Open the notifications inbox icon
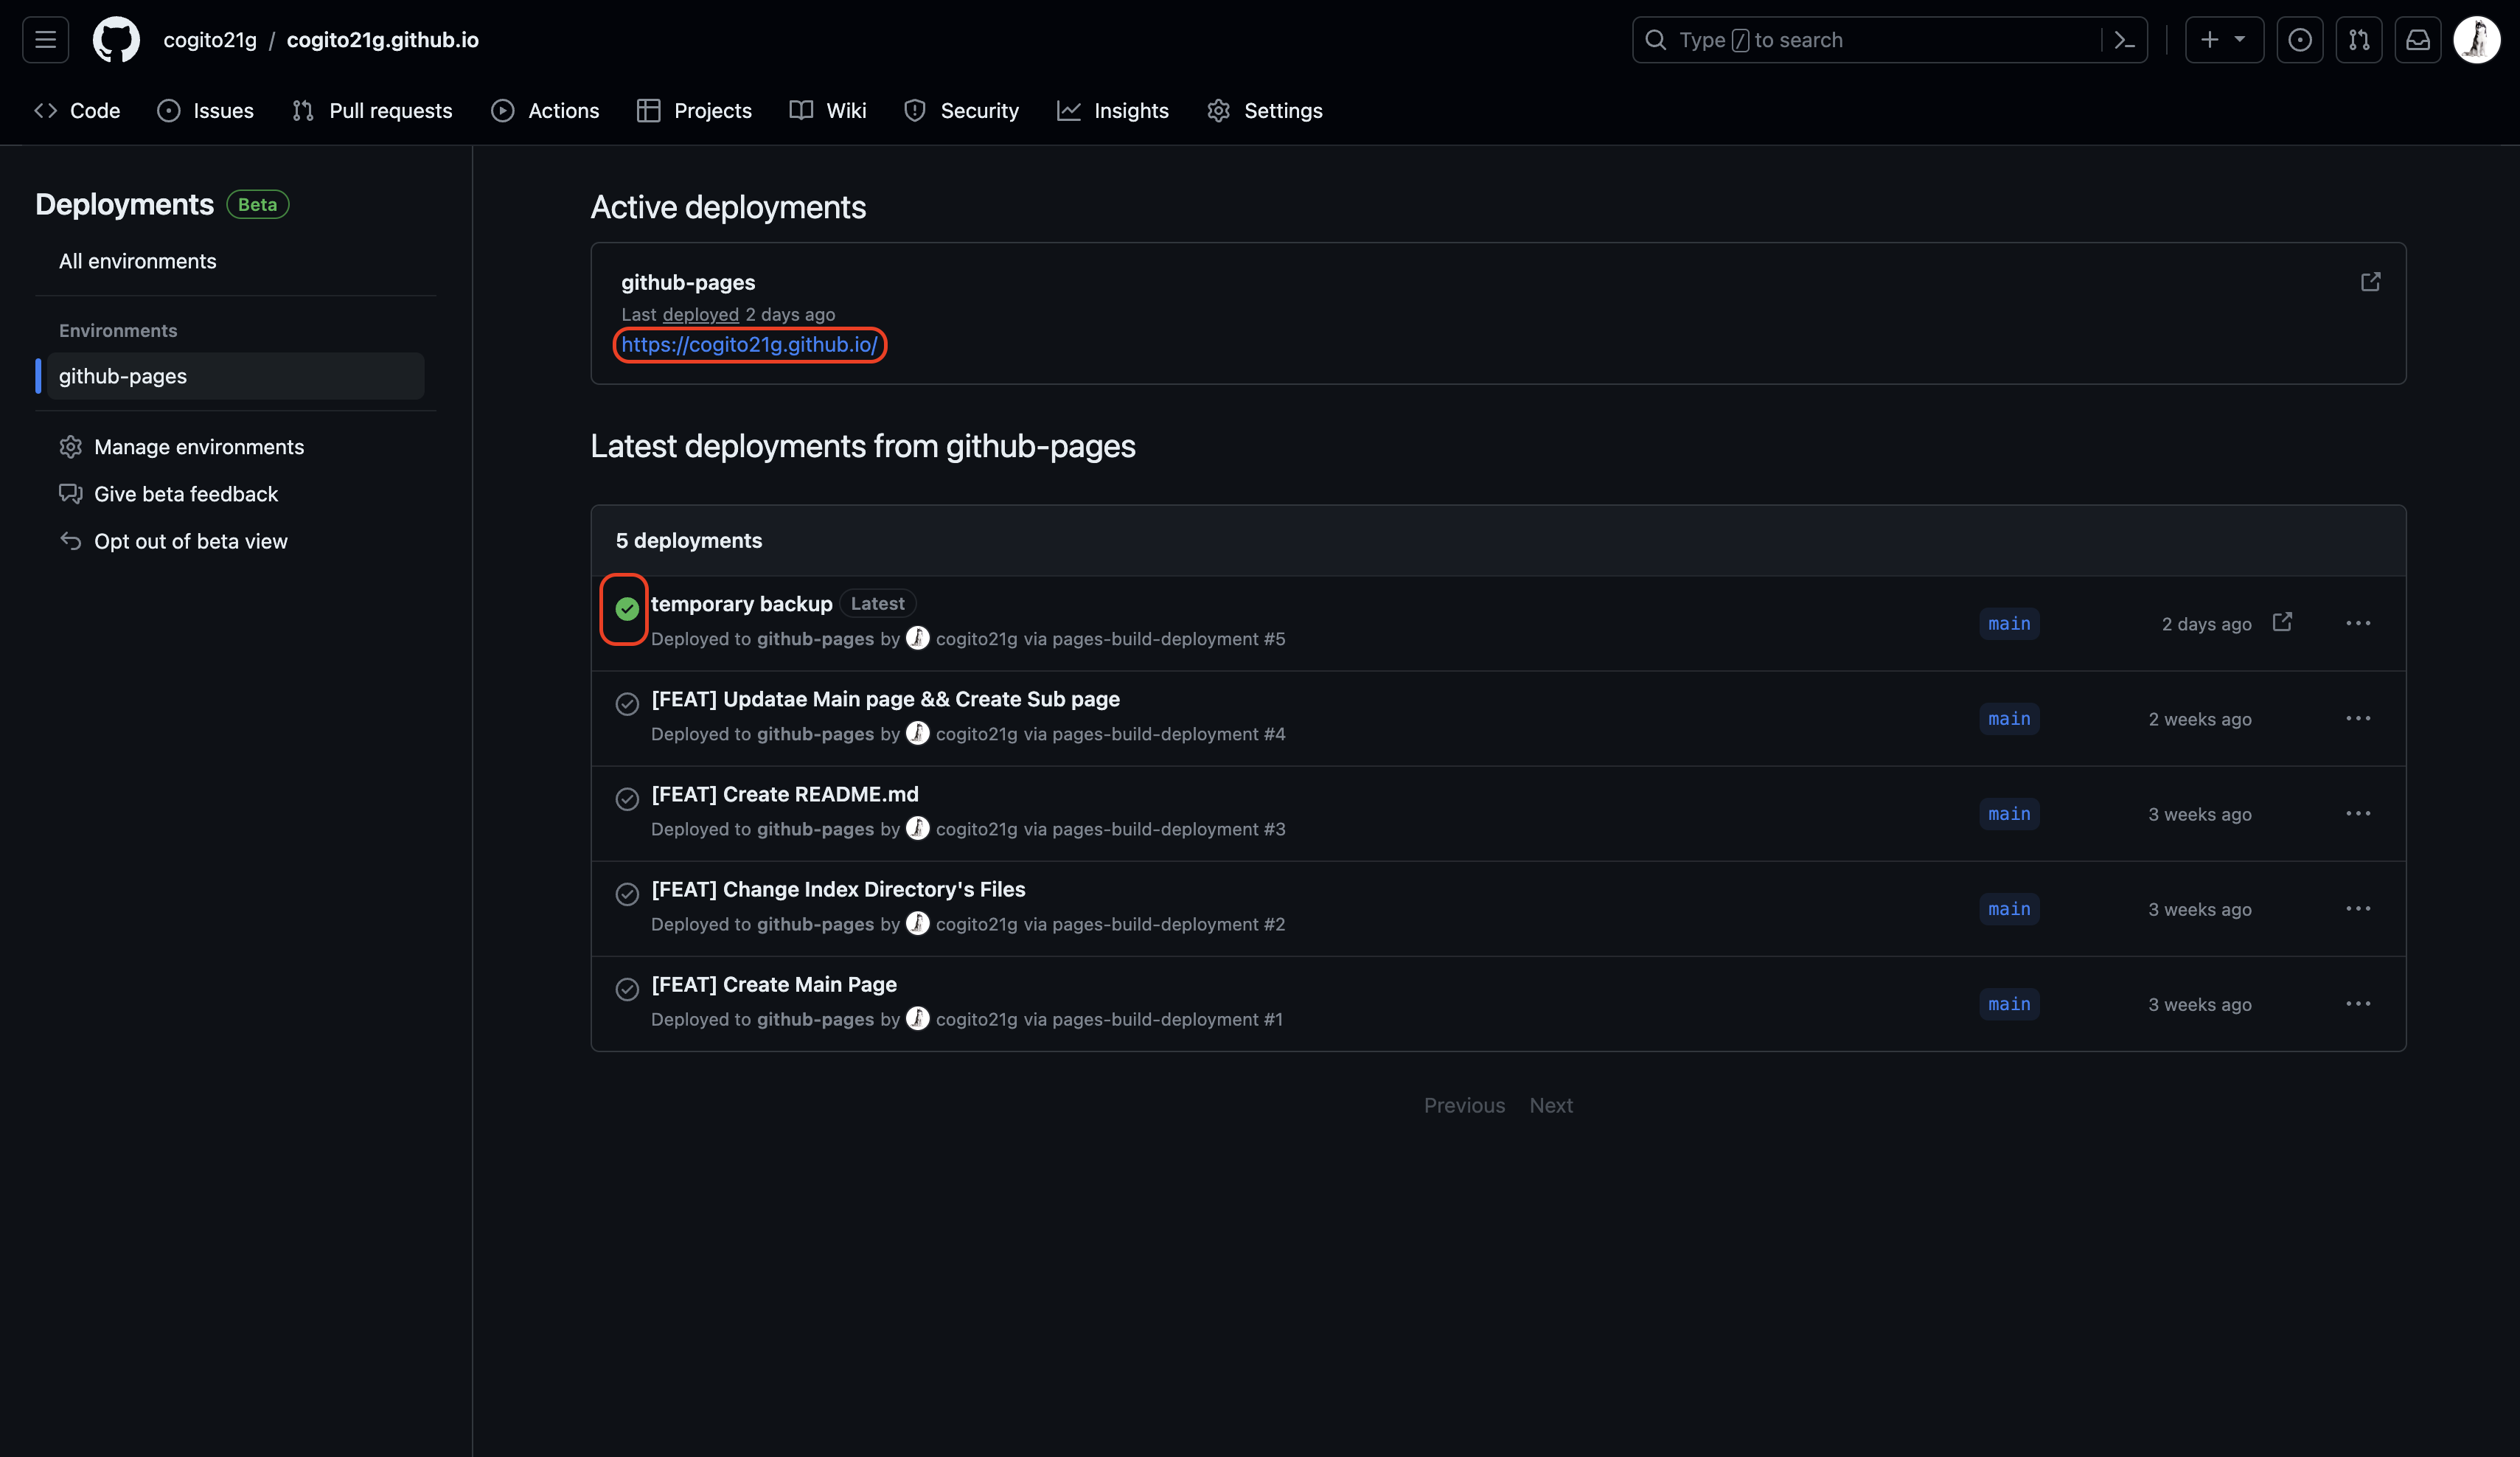The width and height of the screenshot is (2520, 1457). click(x=2417, y=40)
